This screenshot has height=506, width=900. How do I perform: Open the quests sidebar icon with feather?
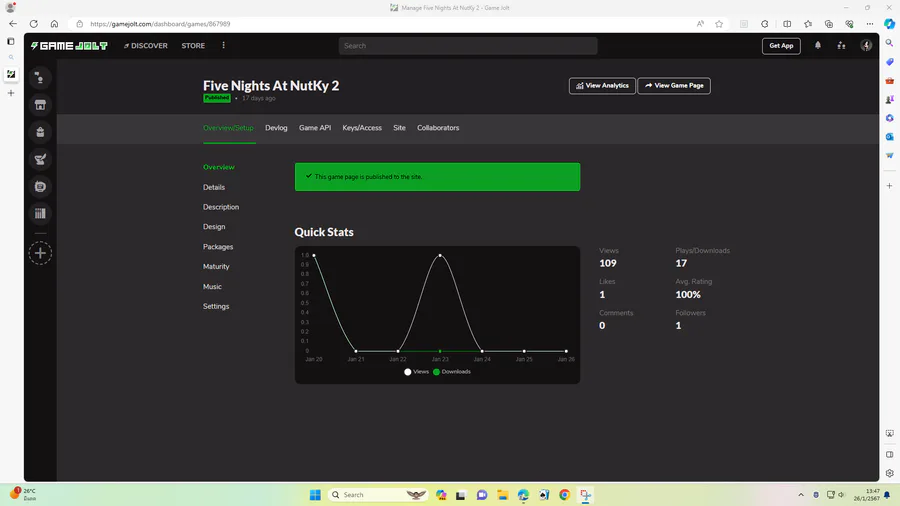(x=40, y=159)
